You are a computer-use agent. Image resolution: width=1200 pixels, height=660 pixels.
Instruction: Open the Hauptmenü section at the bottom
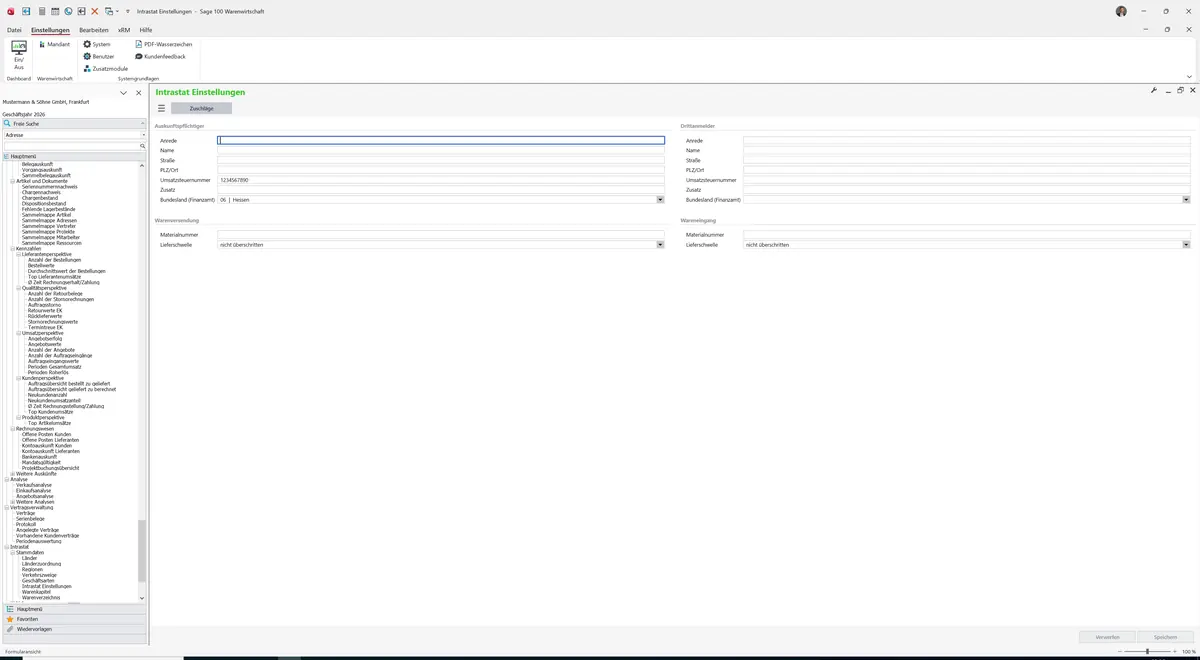click(x=75, y=609)
